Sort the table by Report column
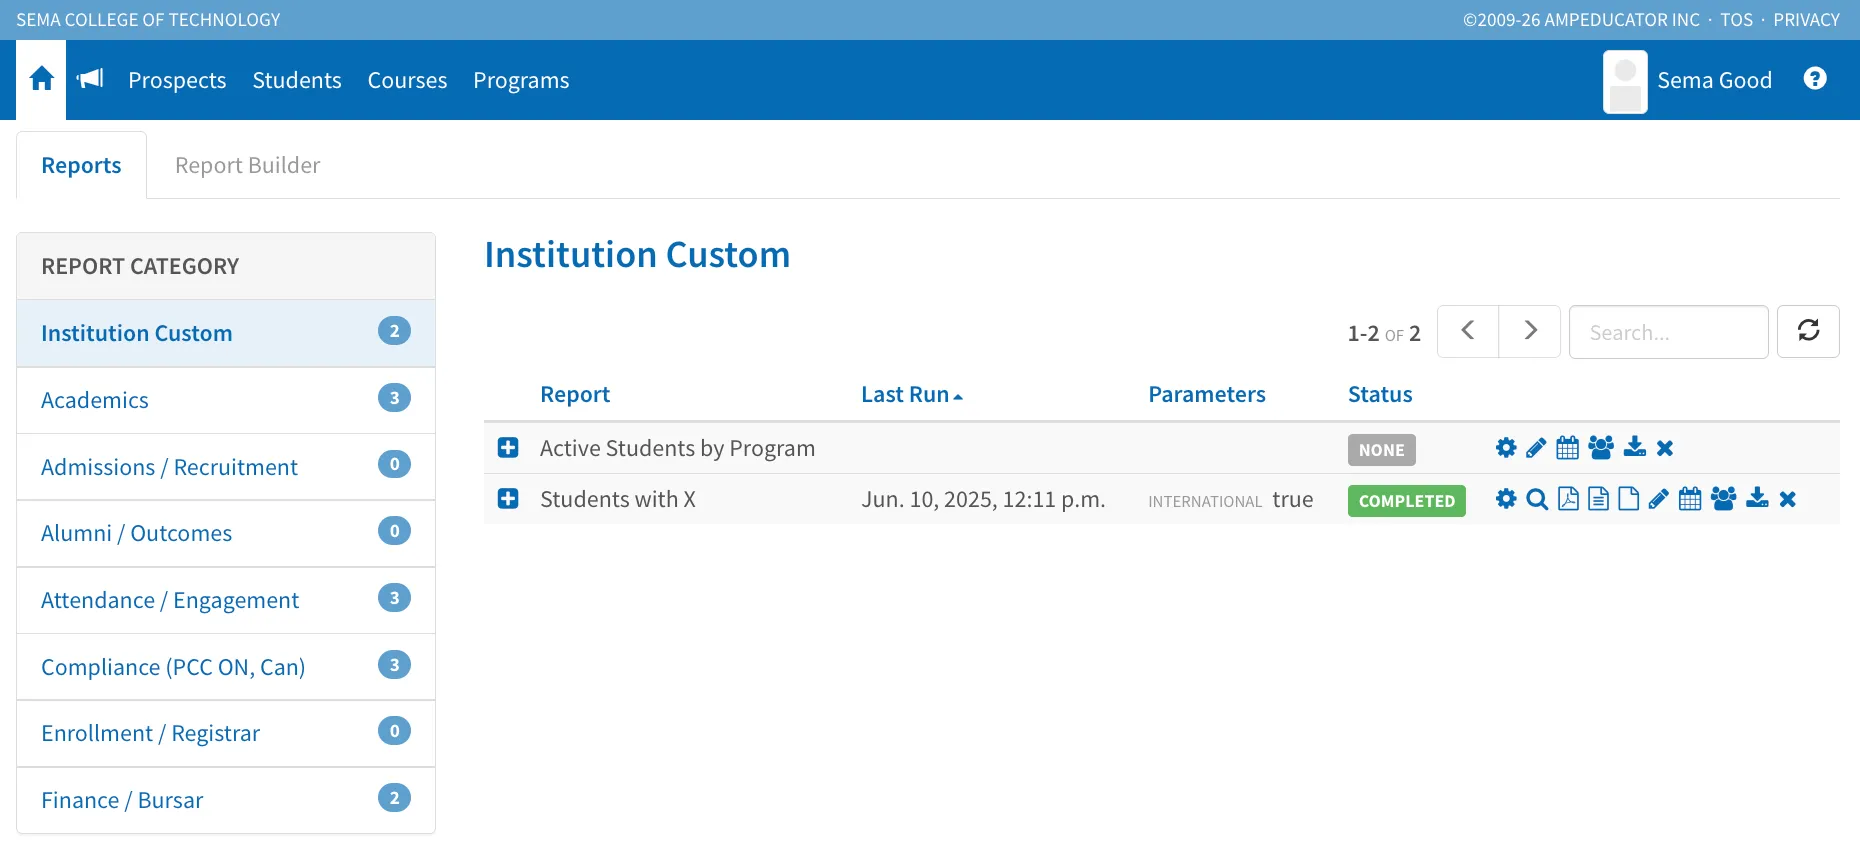Screen dimensions: 1860x854 [575, 394]
